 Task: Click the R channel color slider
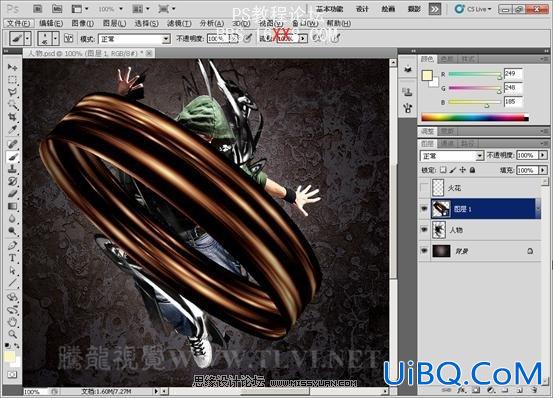475,74
